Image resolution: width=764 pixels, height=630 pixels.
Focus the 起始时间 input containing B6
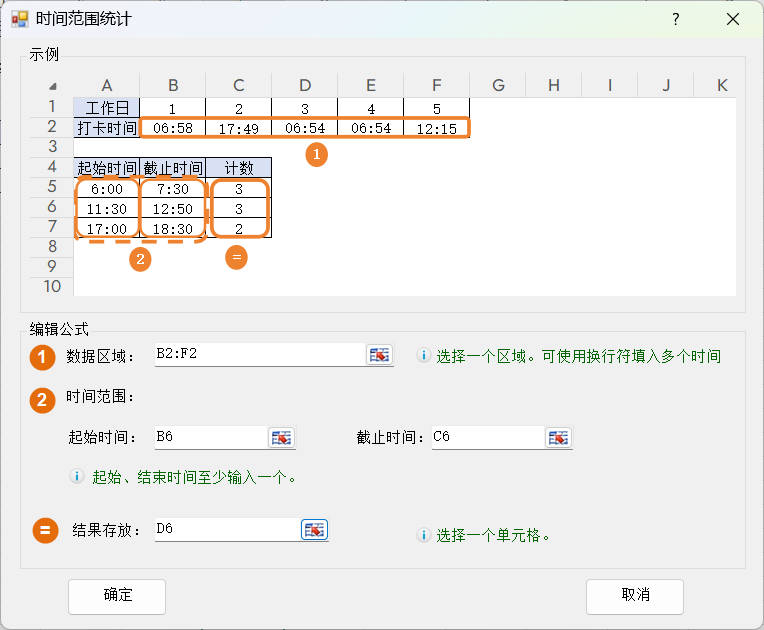point(208,438)
